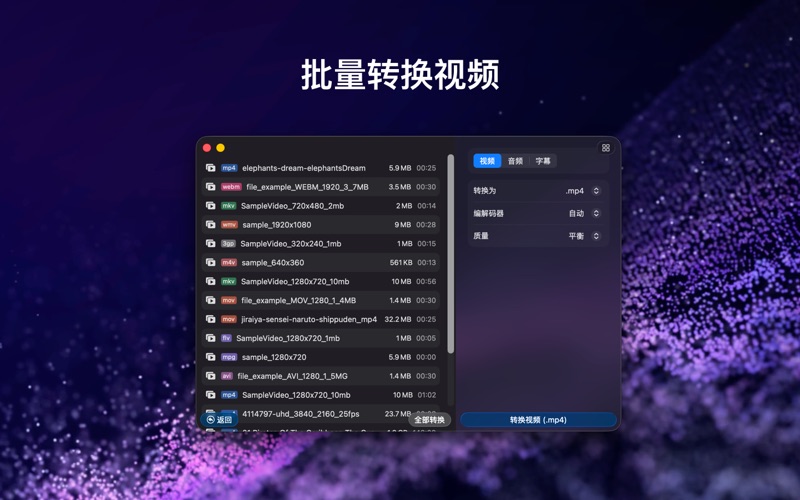Select the file_example_WEBM_1920_3_7MB file name
800x500 pixels.
(x=307, y=187)
